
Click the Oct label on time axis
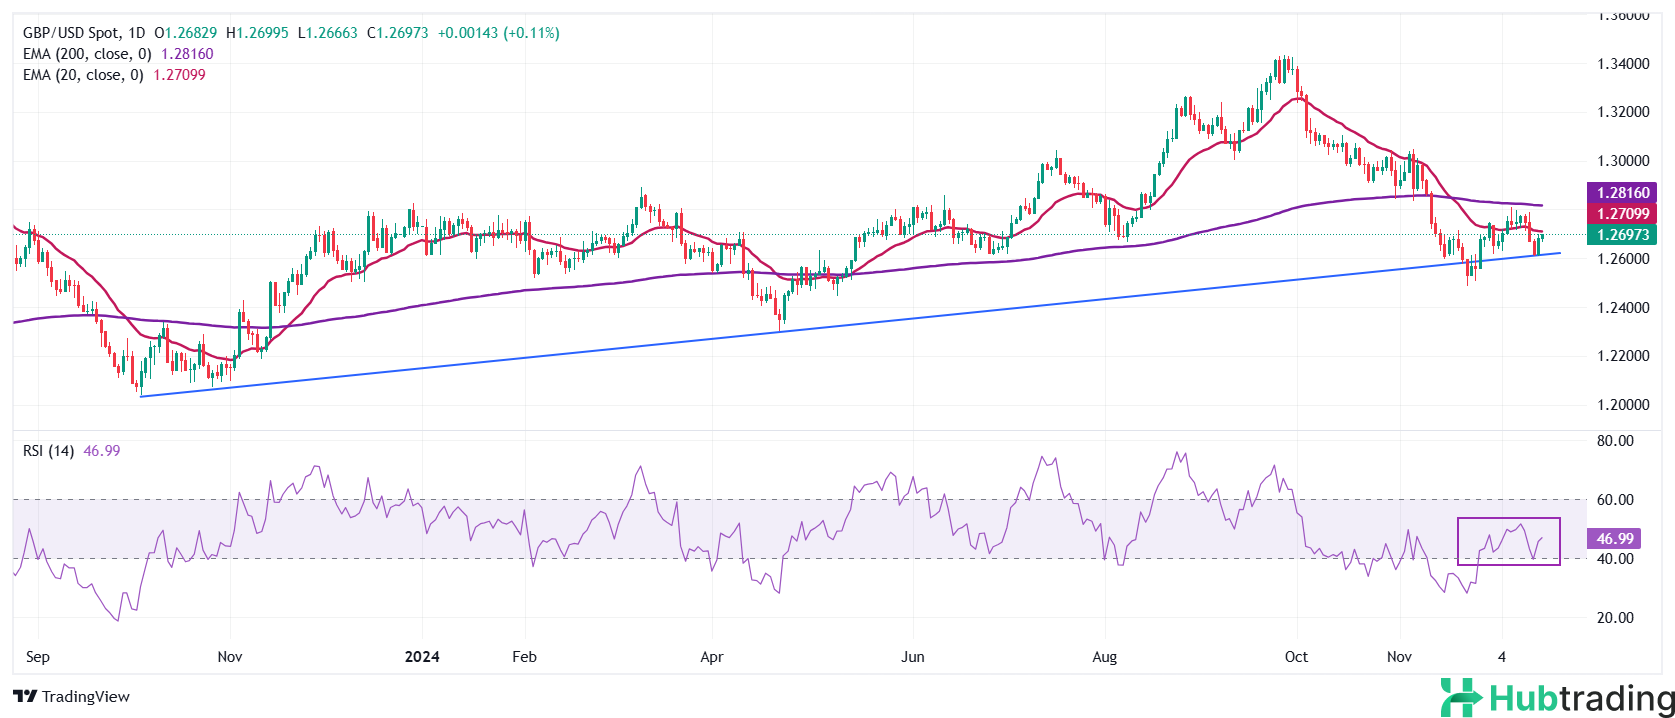pyautogui.click(x=1296, y=657)
